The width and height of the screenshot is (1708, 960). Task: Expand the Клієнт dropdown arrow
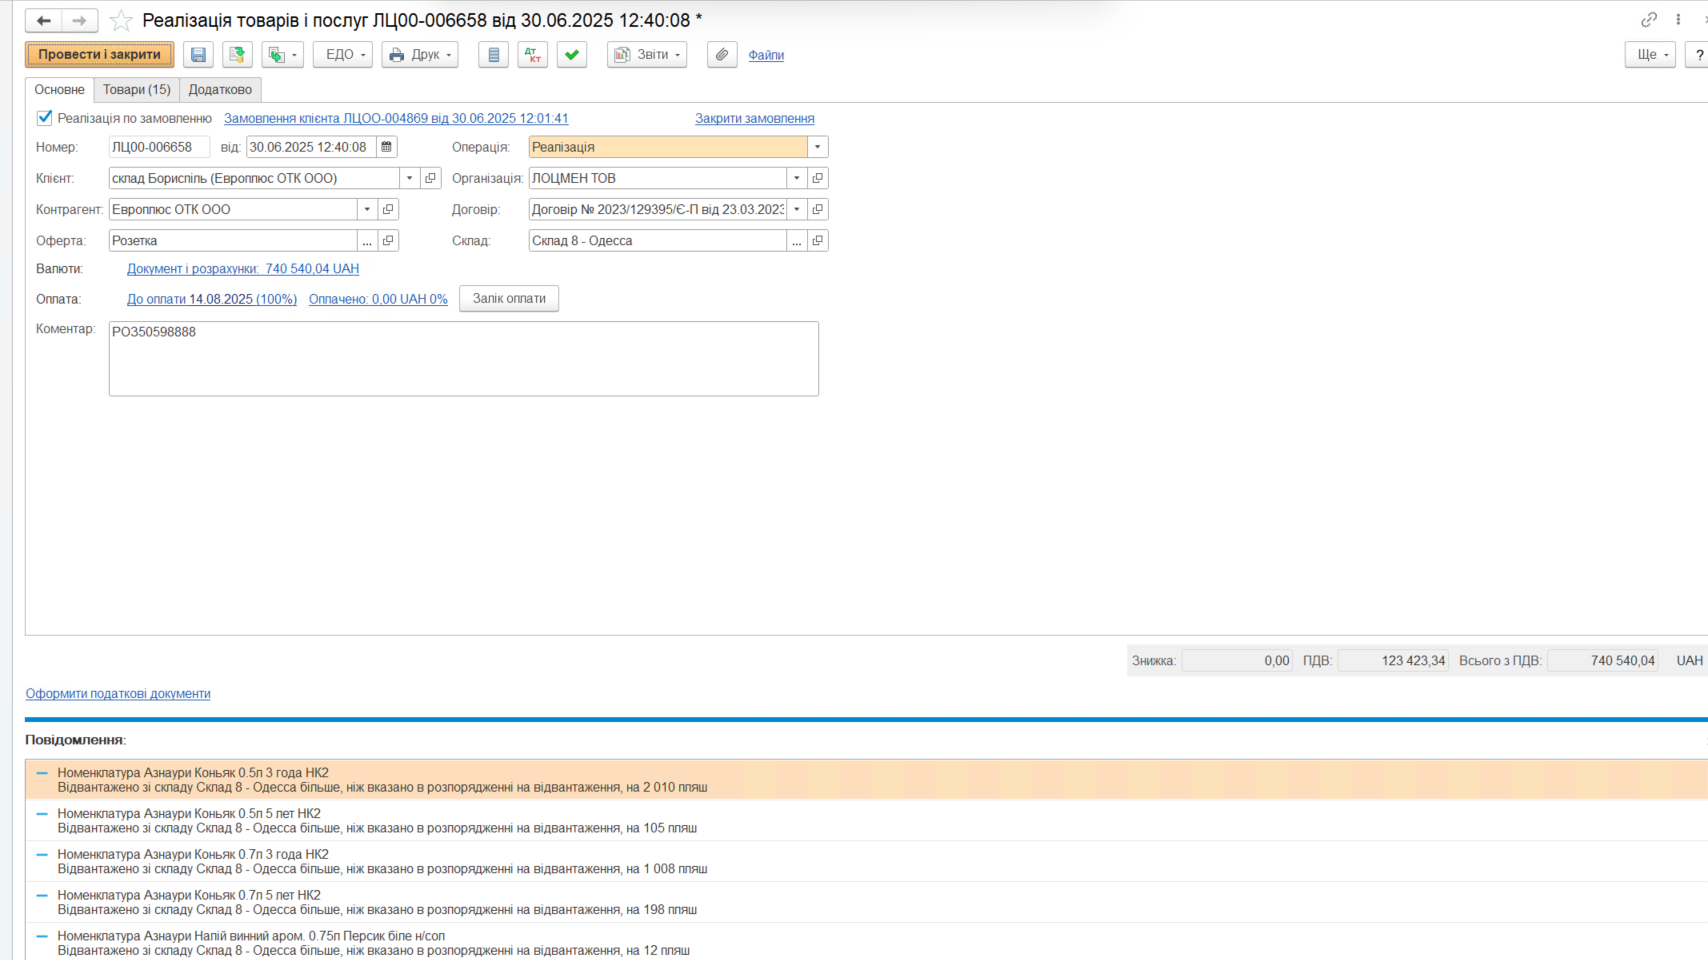[409, 178]
